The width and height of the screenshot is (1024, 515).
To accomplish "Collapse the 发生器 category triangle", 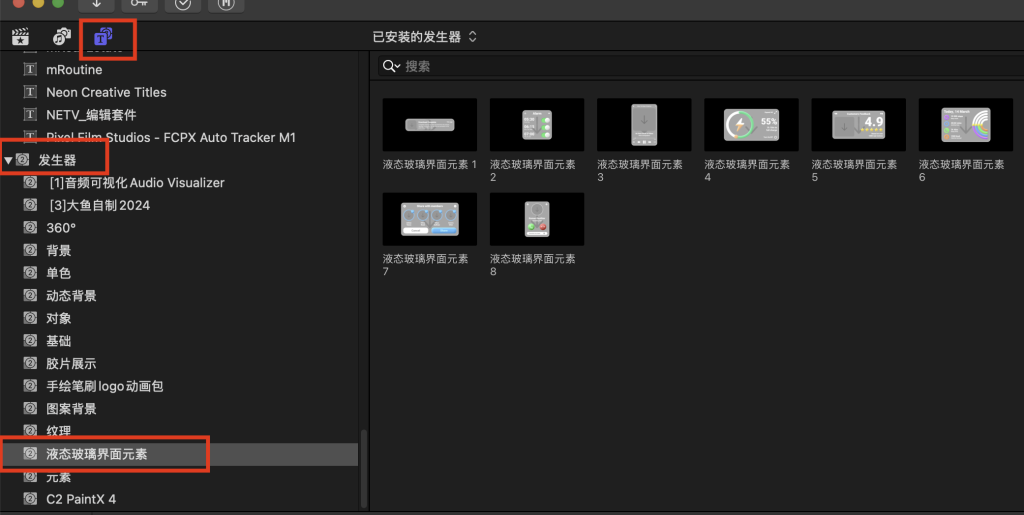I will (x=9, y=160).
